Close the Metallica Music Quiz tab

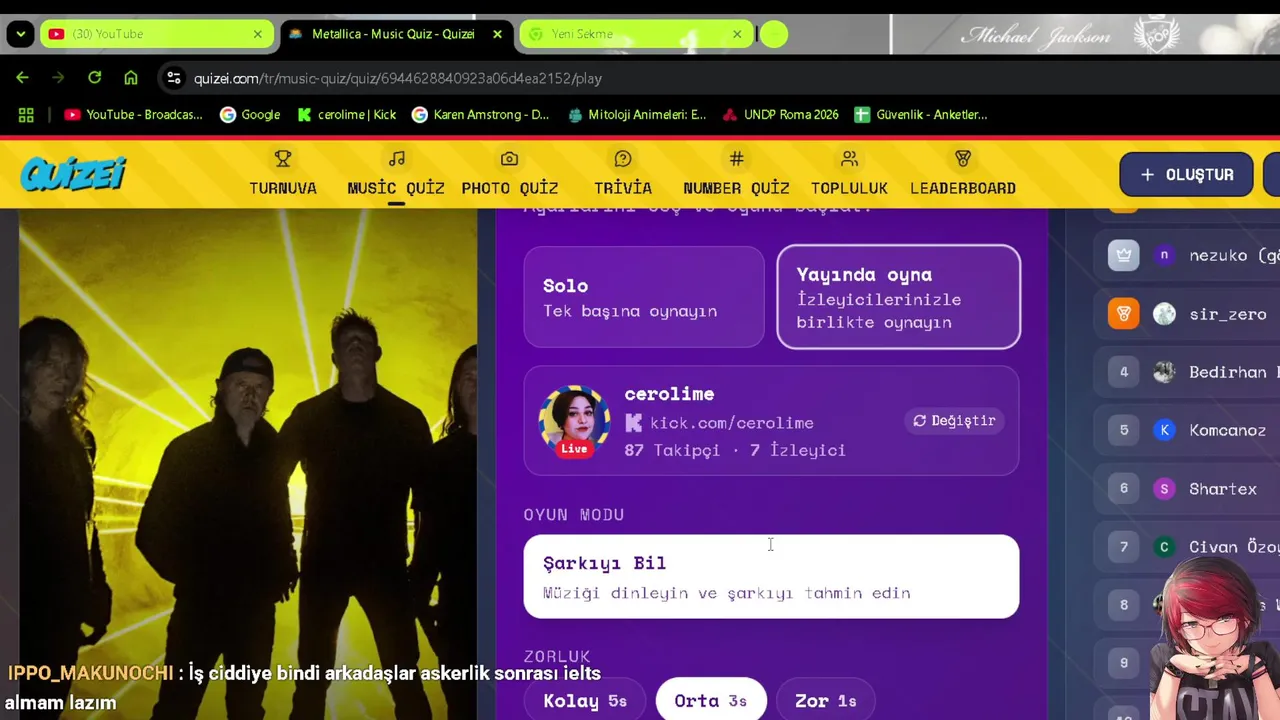coord(497,34)
